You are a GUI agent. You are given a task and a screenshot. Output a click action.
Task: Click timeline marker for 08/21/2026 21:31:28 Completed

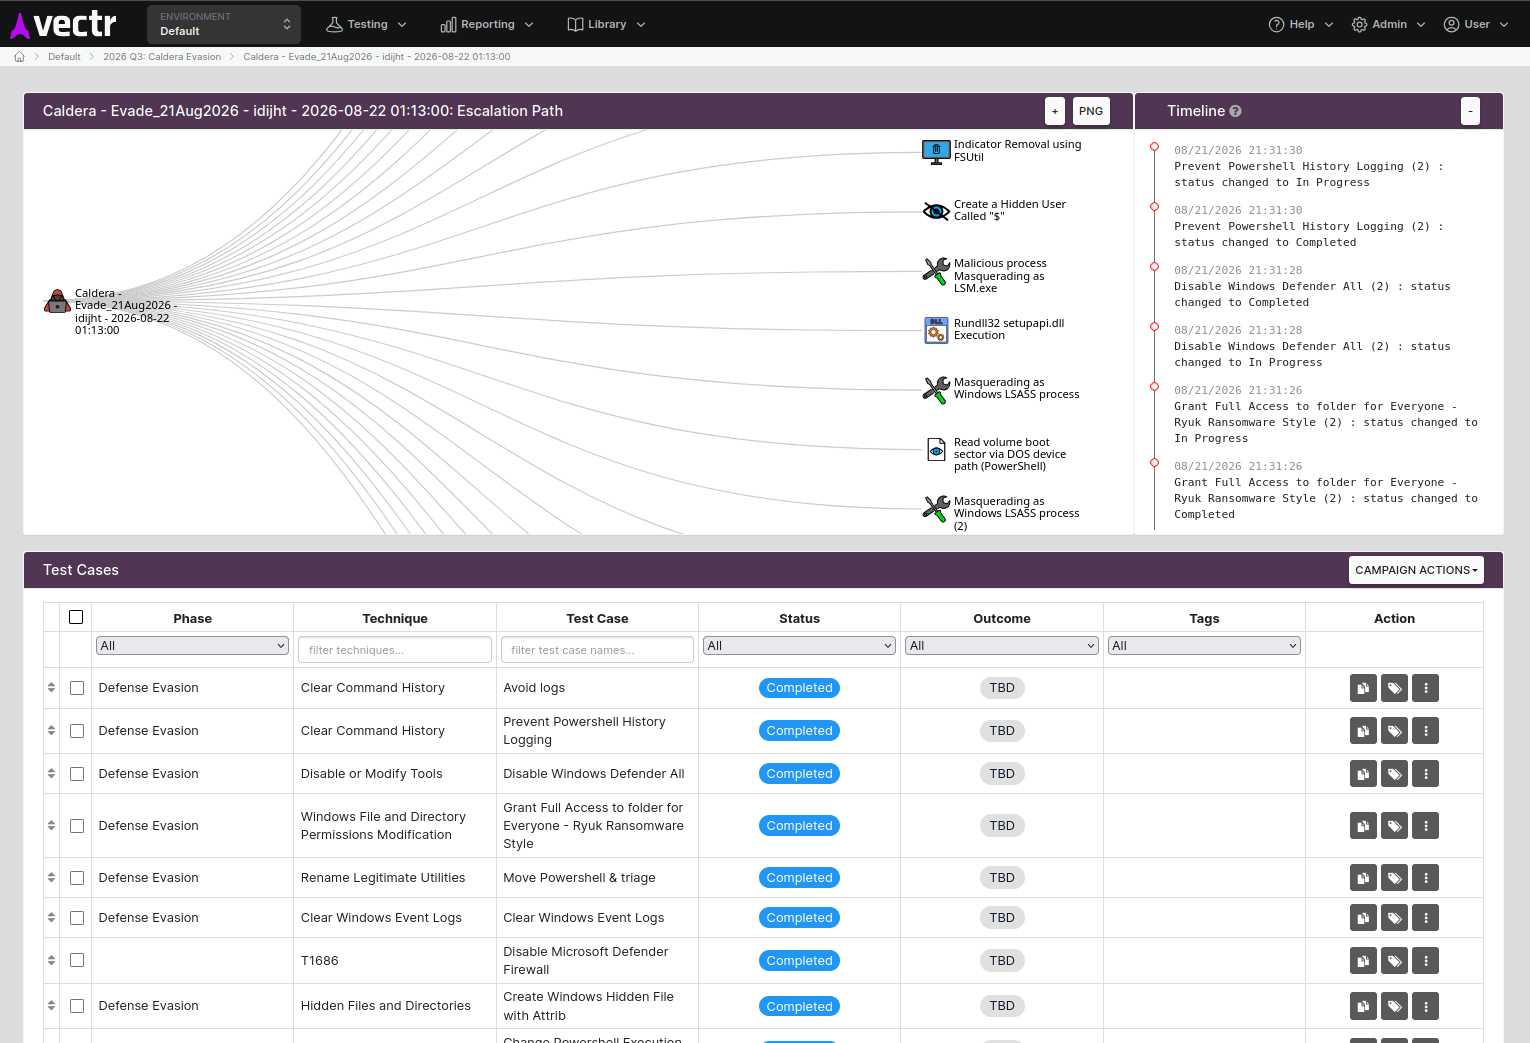click(x=1154, y=267)
